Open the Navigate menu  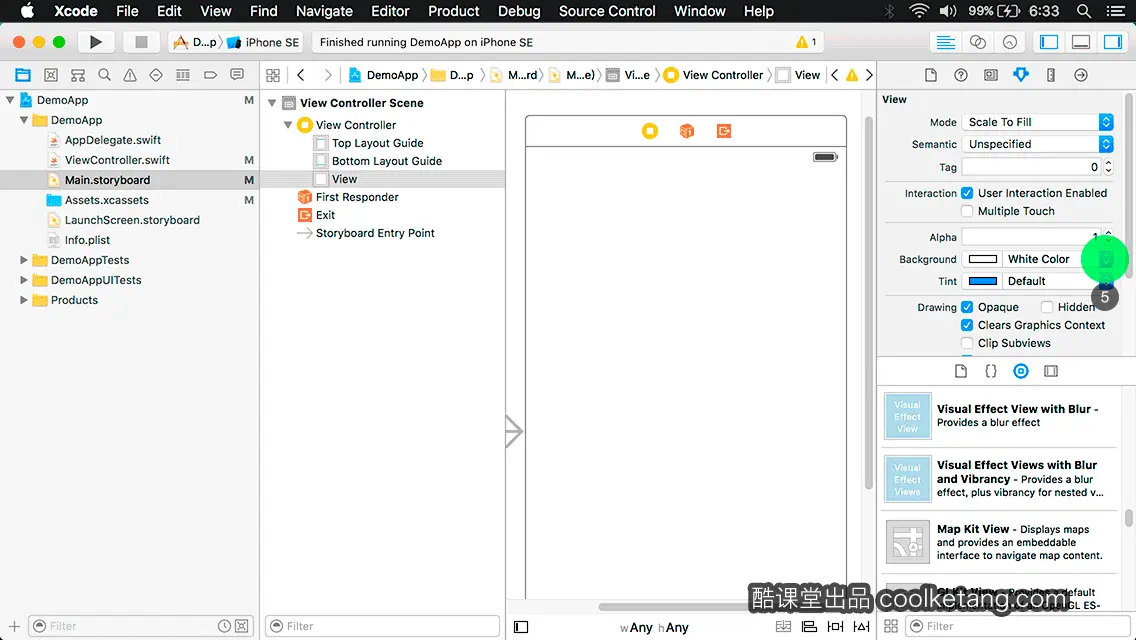[324, 11]
